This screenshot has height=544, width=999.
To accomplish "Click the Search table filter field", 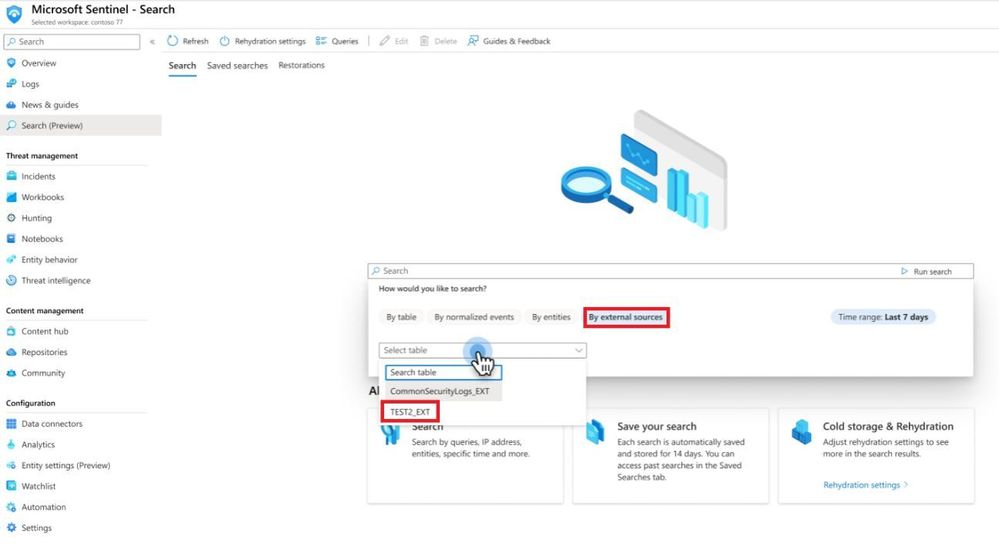I will tap(443, 372).
